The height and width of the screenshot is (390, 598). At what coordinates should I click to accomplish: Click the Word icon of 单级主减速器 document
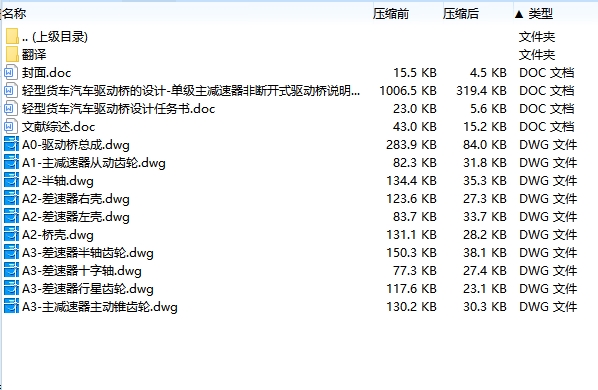[11, 91]
